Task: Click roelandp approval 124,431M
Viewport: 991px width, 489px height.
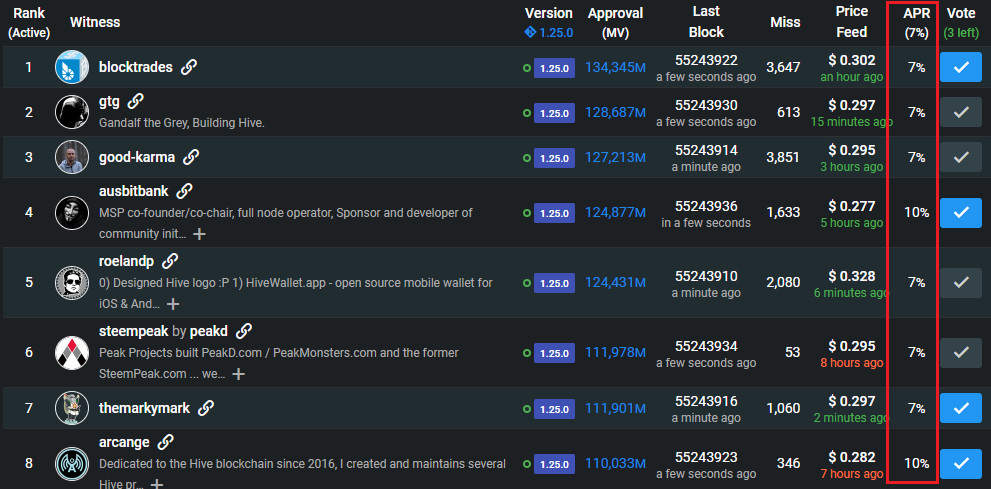Action: [615, 282]
